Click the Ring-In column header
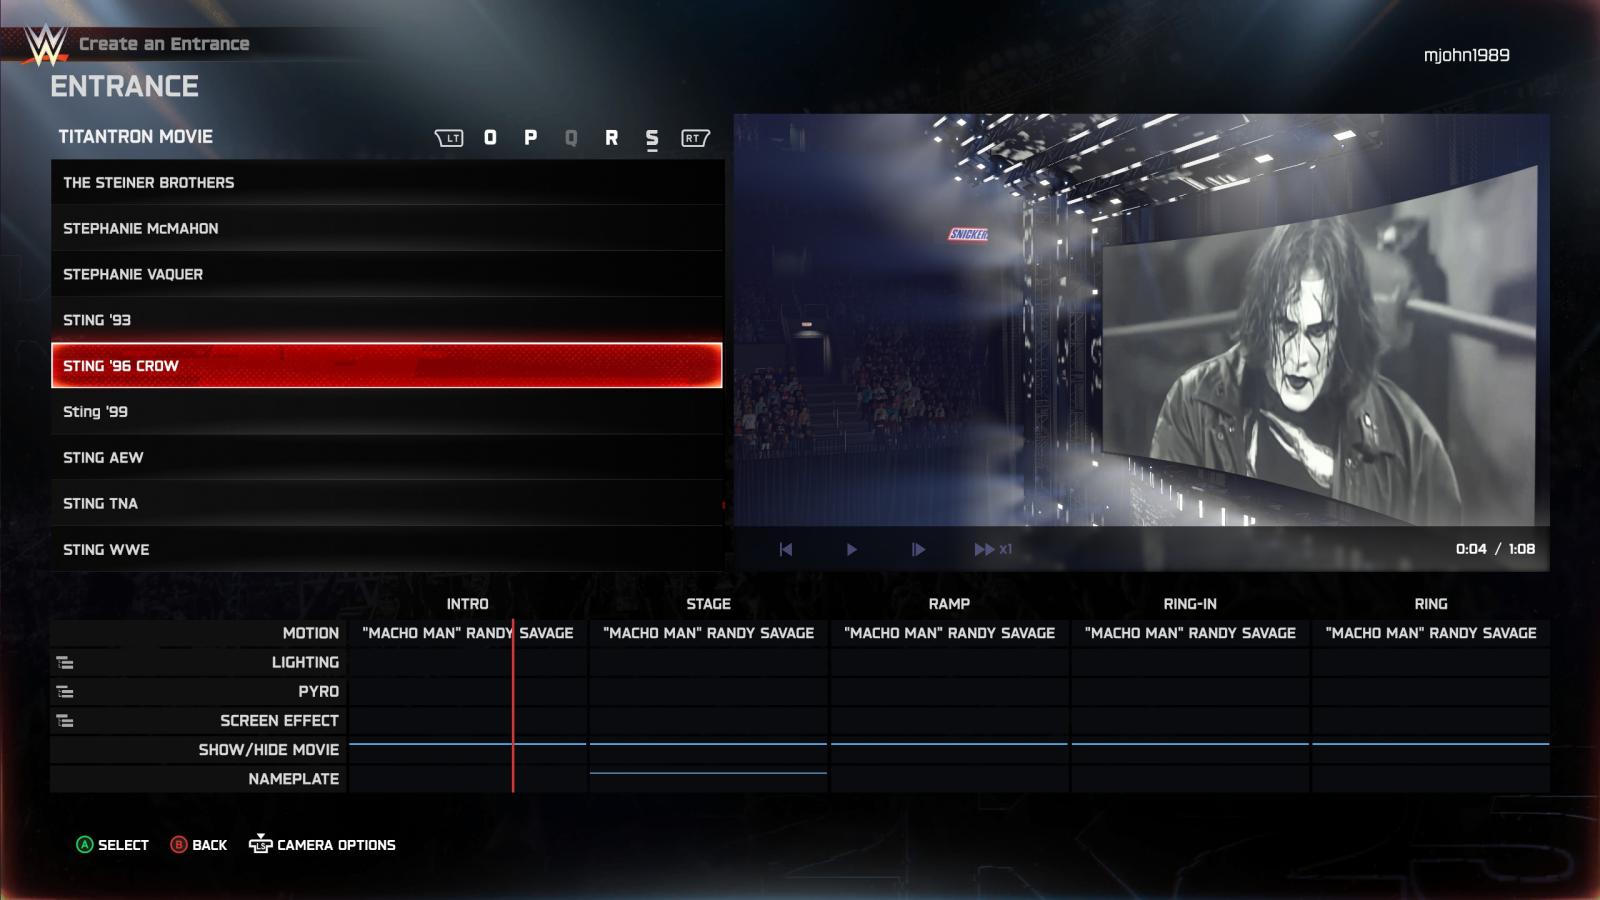The width and height of the screenshot is (1600, 900). 1190,604
